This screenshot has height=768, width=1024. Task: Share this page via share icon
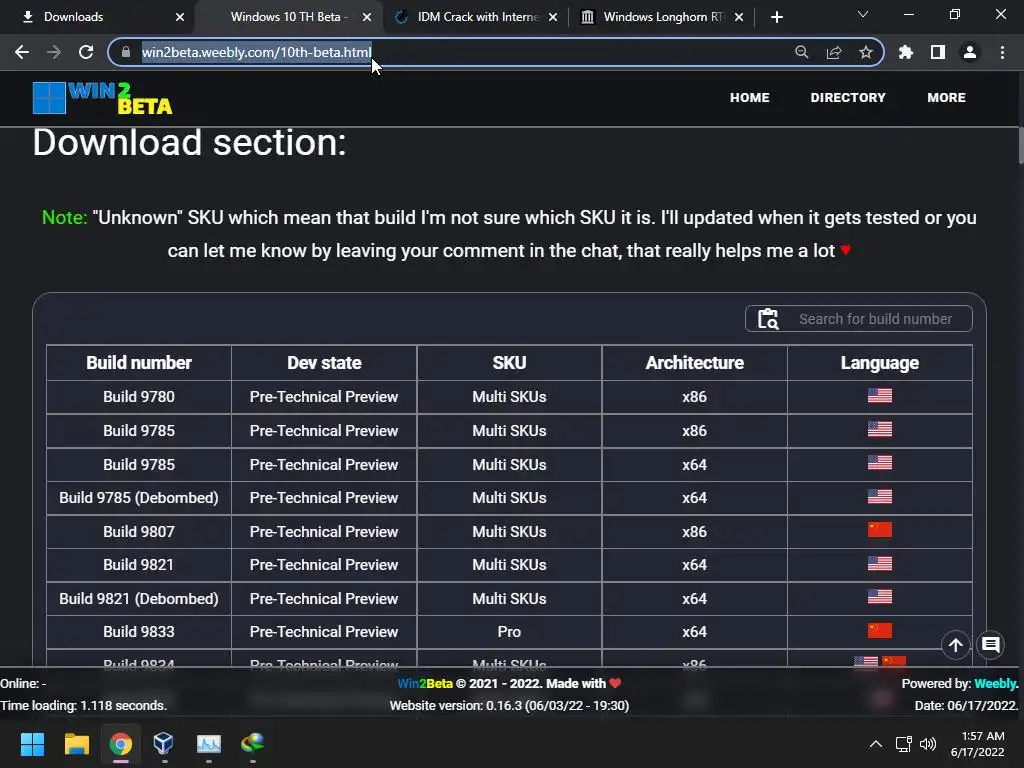tap(833, 52)
